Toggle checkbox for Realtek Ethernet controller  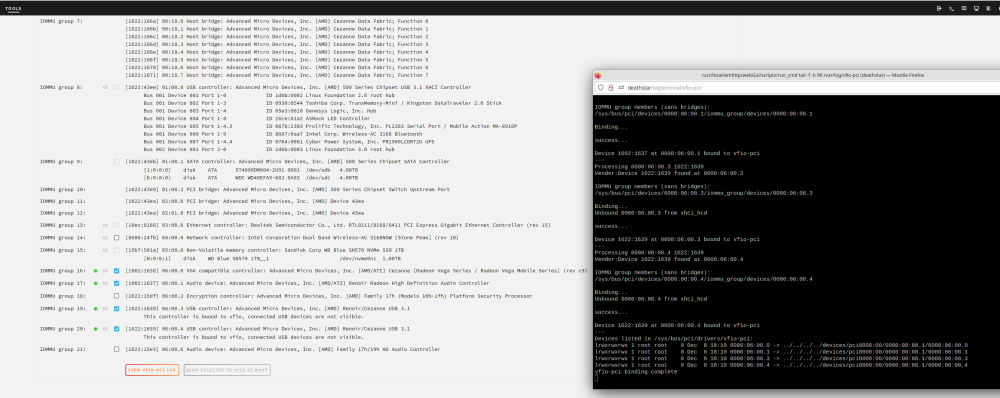tap(117, 225)
